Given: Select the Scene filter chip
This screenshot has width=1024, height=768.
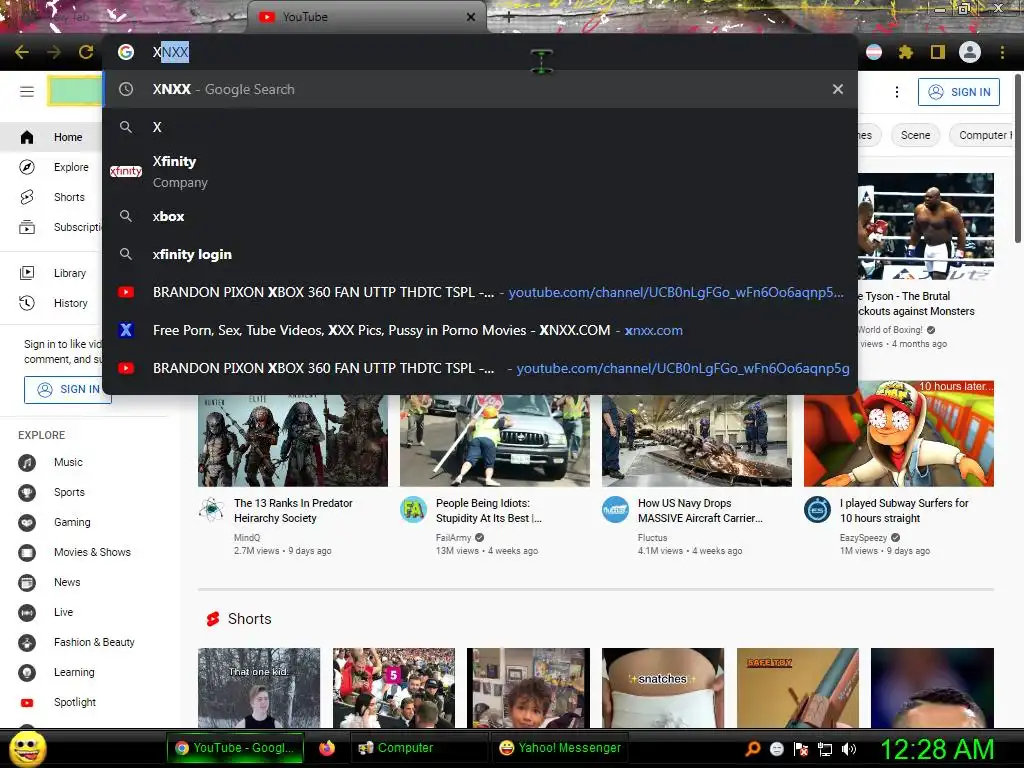Looking at the screenshot, I should [915, 135].
